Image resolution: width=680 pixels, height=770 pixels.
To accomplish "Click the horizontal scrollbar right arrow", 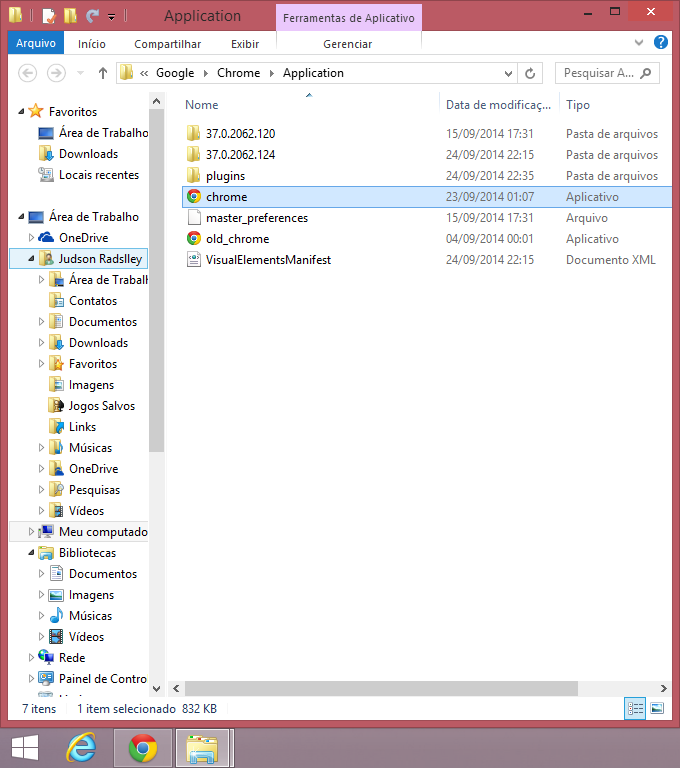I will [662, 688].
